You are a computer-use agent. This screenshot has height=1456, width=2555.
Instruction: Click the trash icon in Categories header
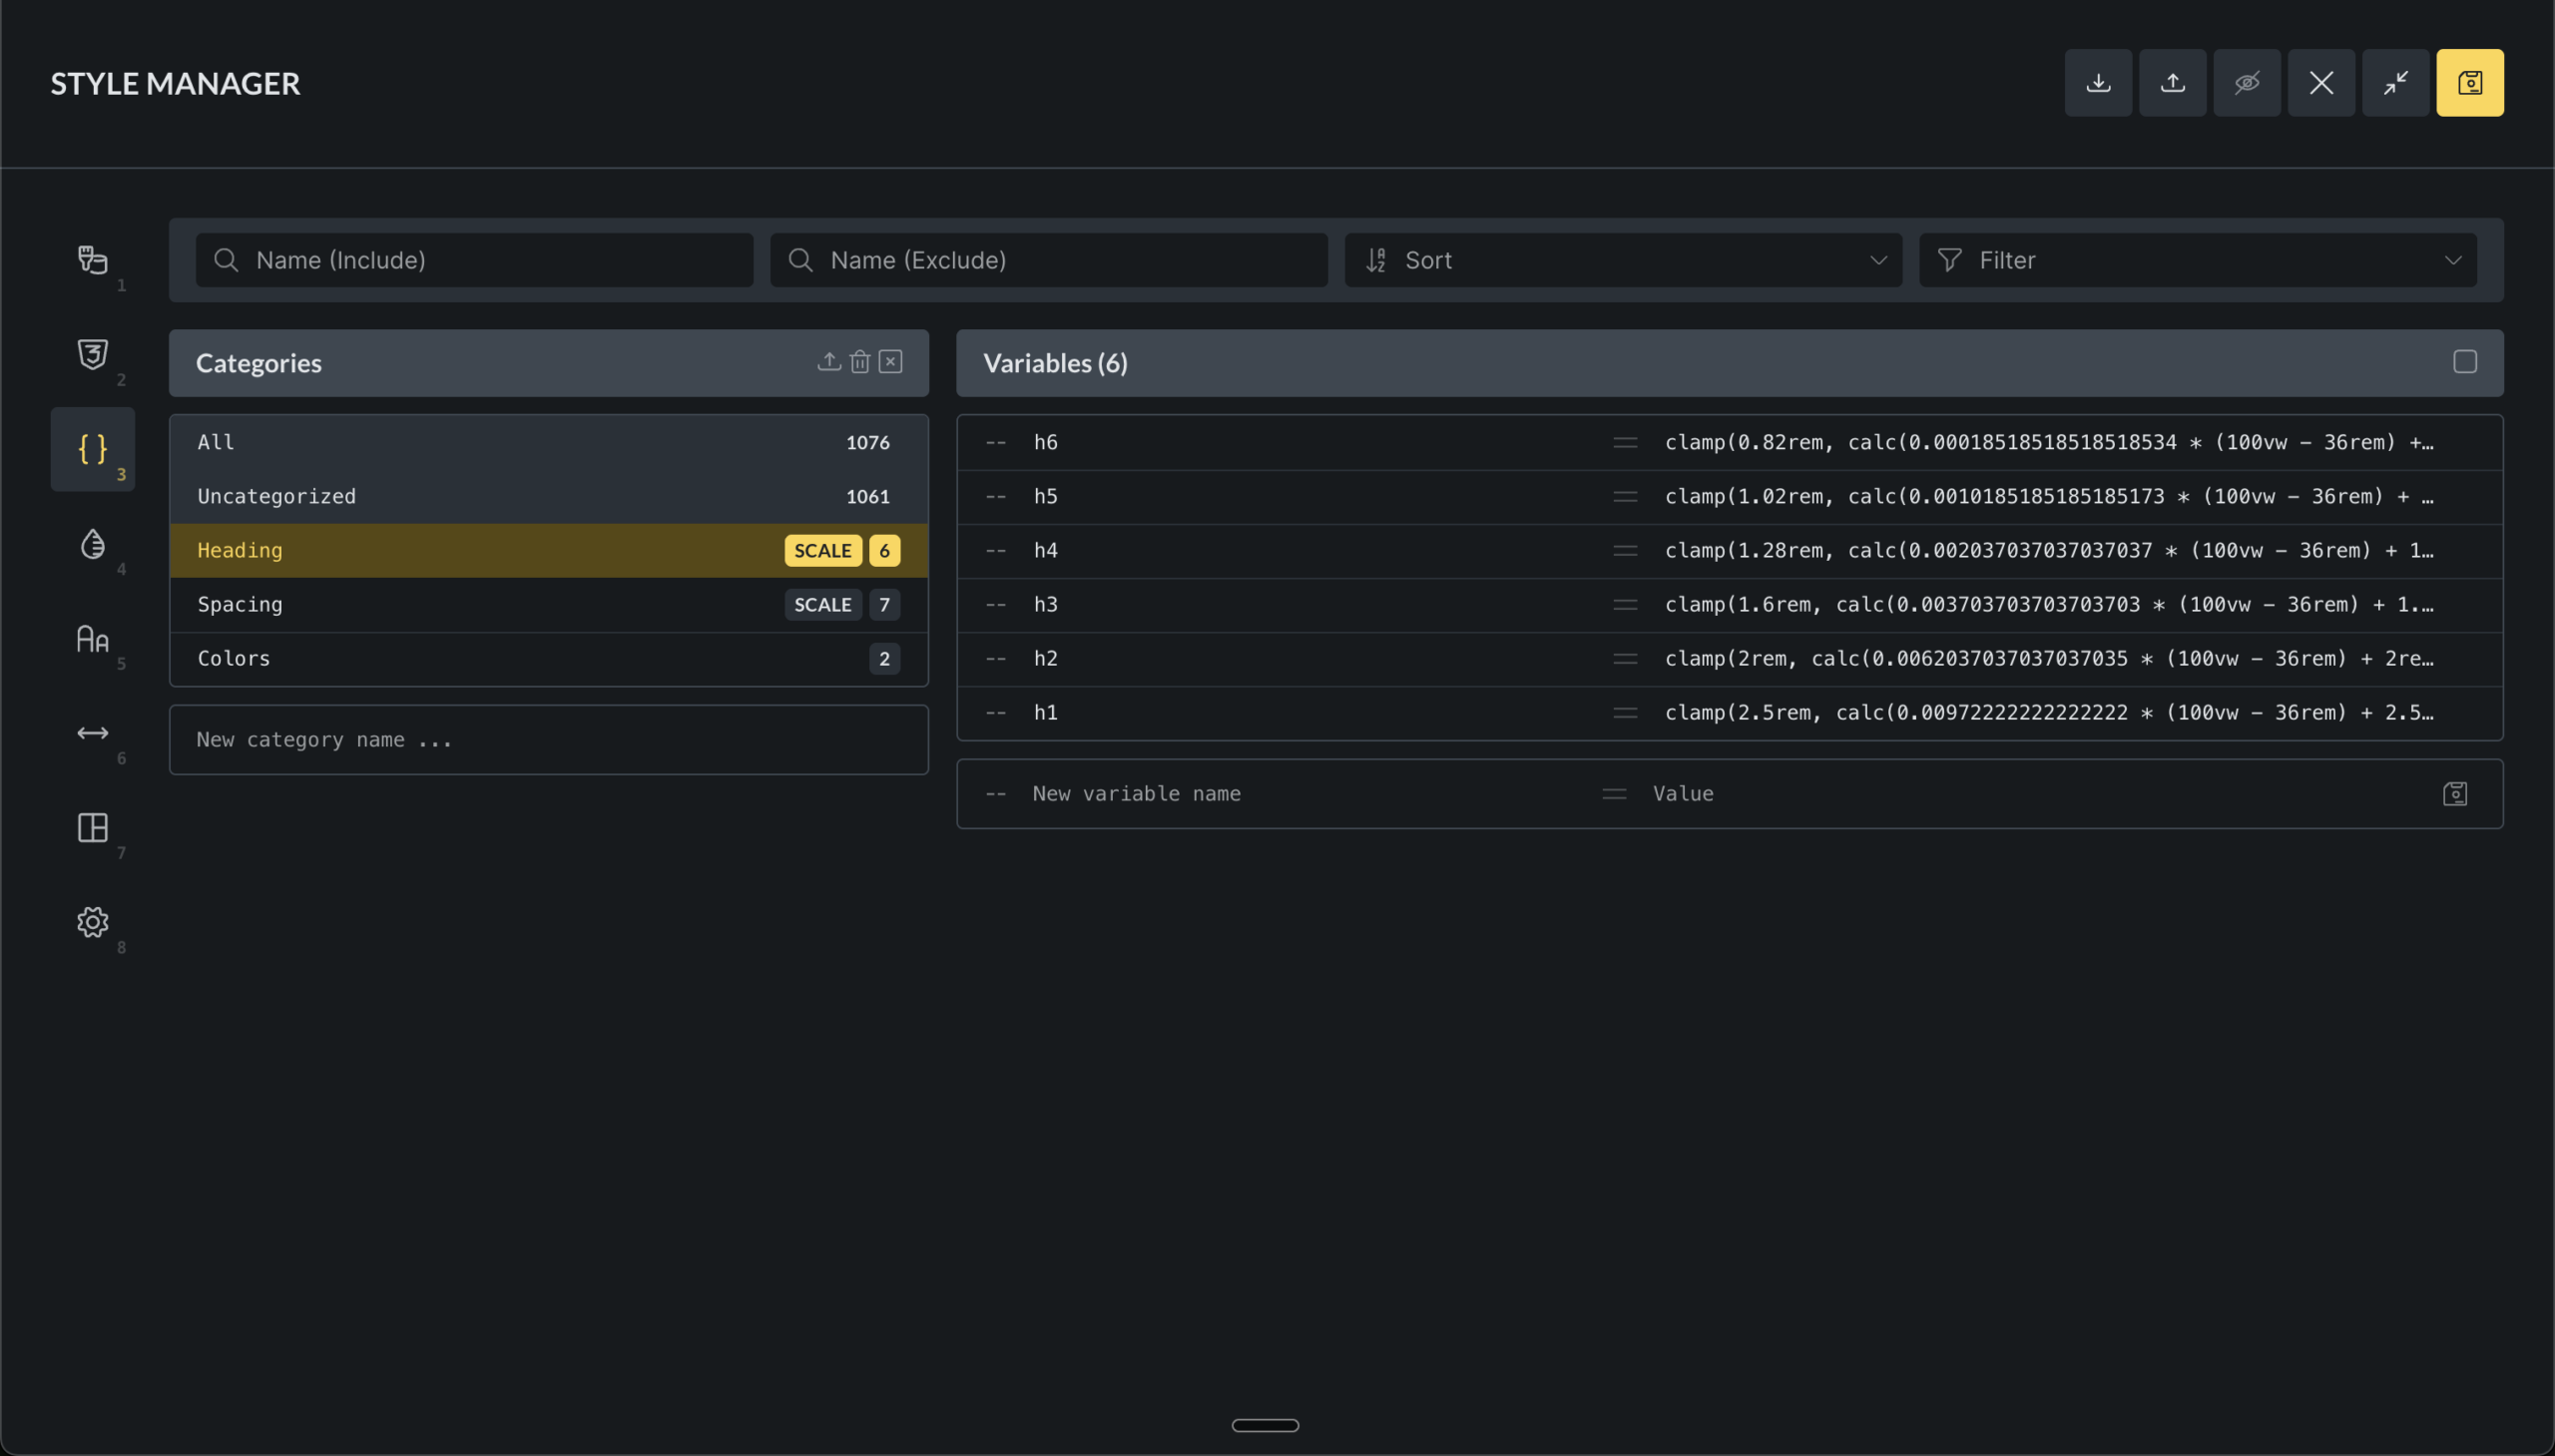860,362
